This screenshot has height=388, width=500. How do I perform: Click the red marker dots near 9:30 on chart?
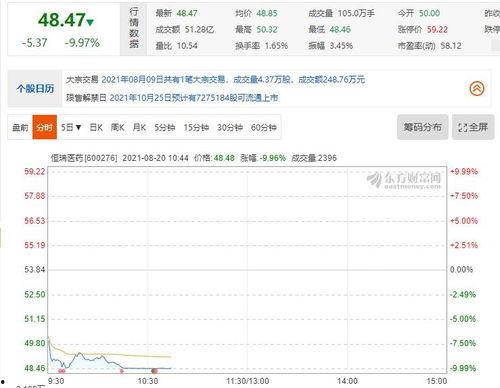[x=62, y=371]
